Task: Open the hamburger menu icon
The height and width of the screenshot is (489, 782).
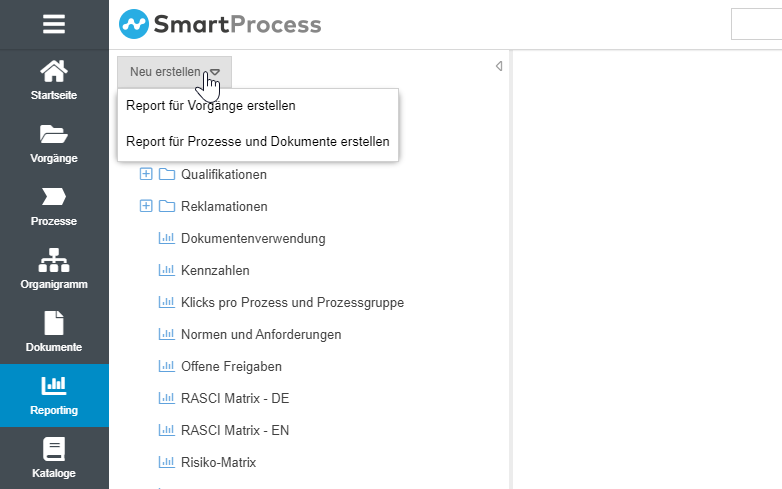Action: (x=54, y=24)
